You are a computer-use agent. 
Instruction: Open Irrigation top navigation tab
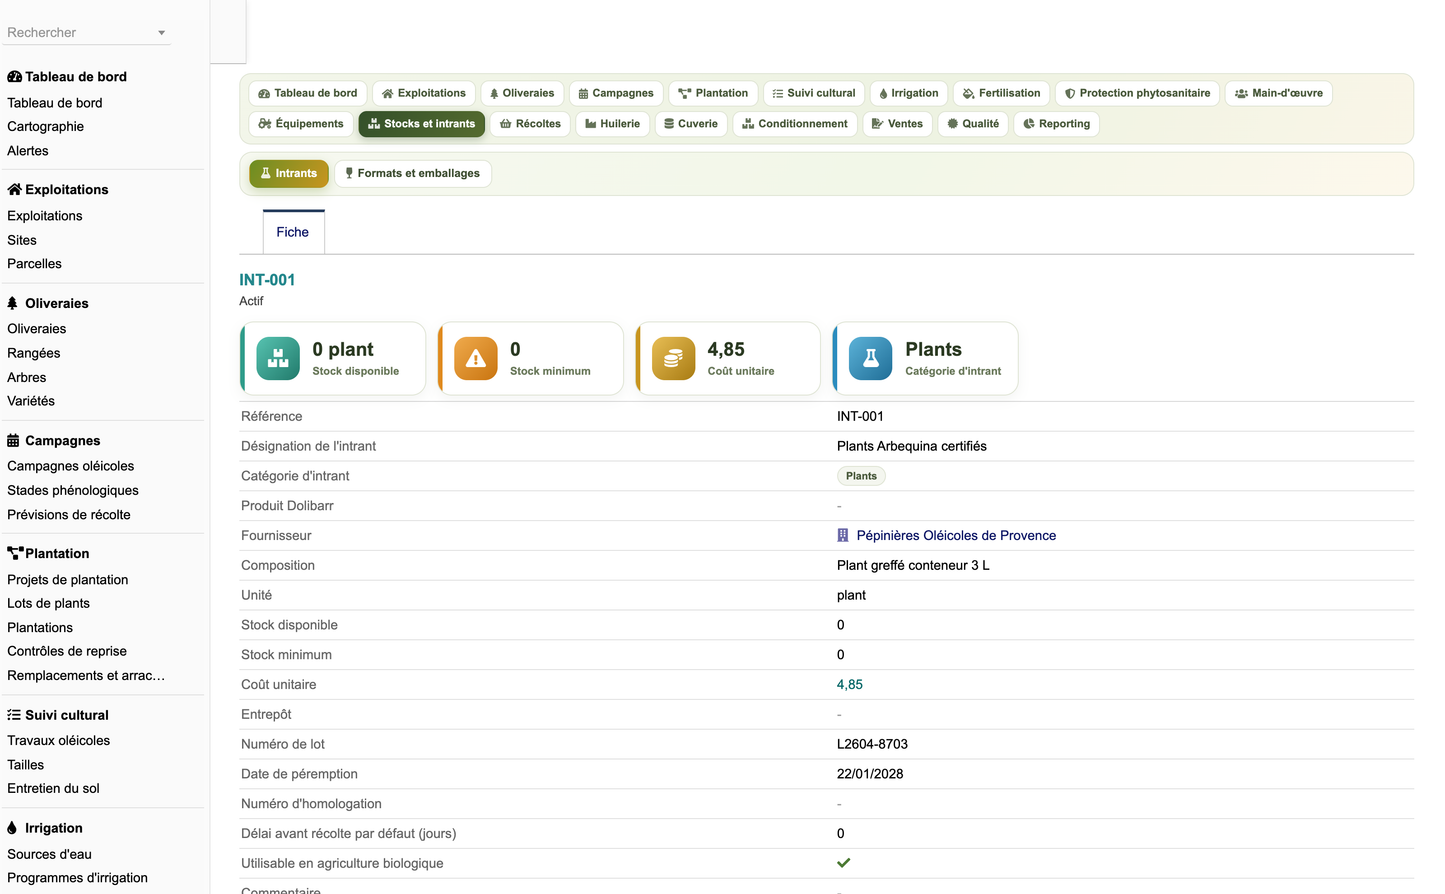point(909,93)
